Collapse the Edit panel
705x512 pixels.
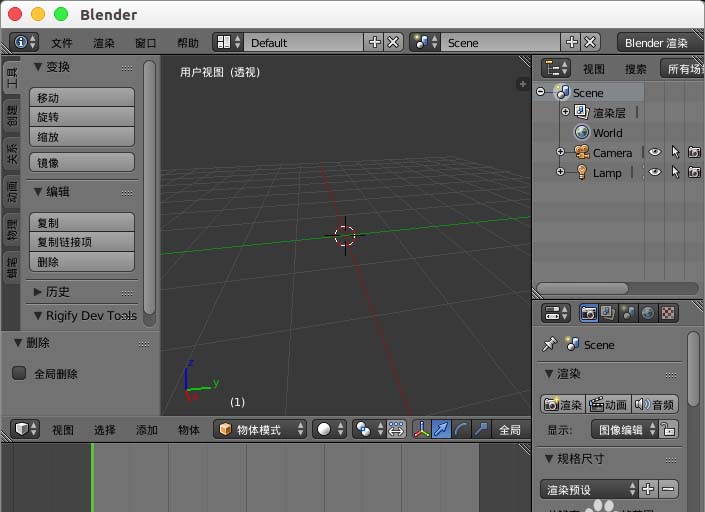38,191
